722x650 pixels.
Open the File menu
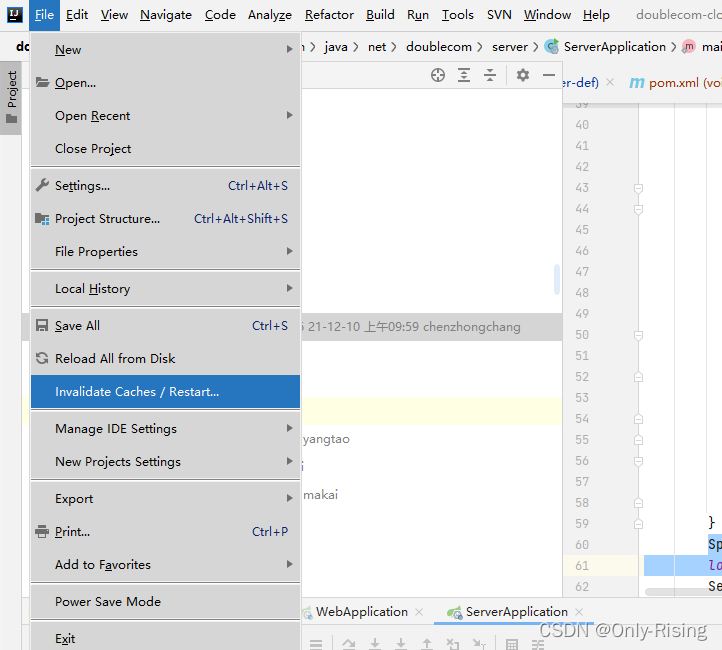tap(44, 15)
